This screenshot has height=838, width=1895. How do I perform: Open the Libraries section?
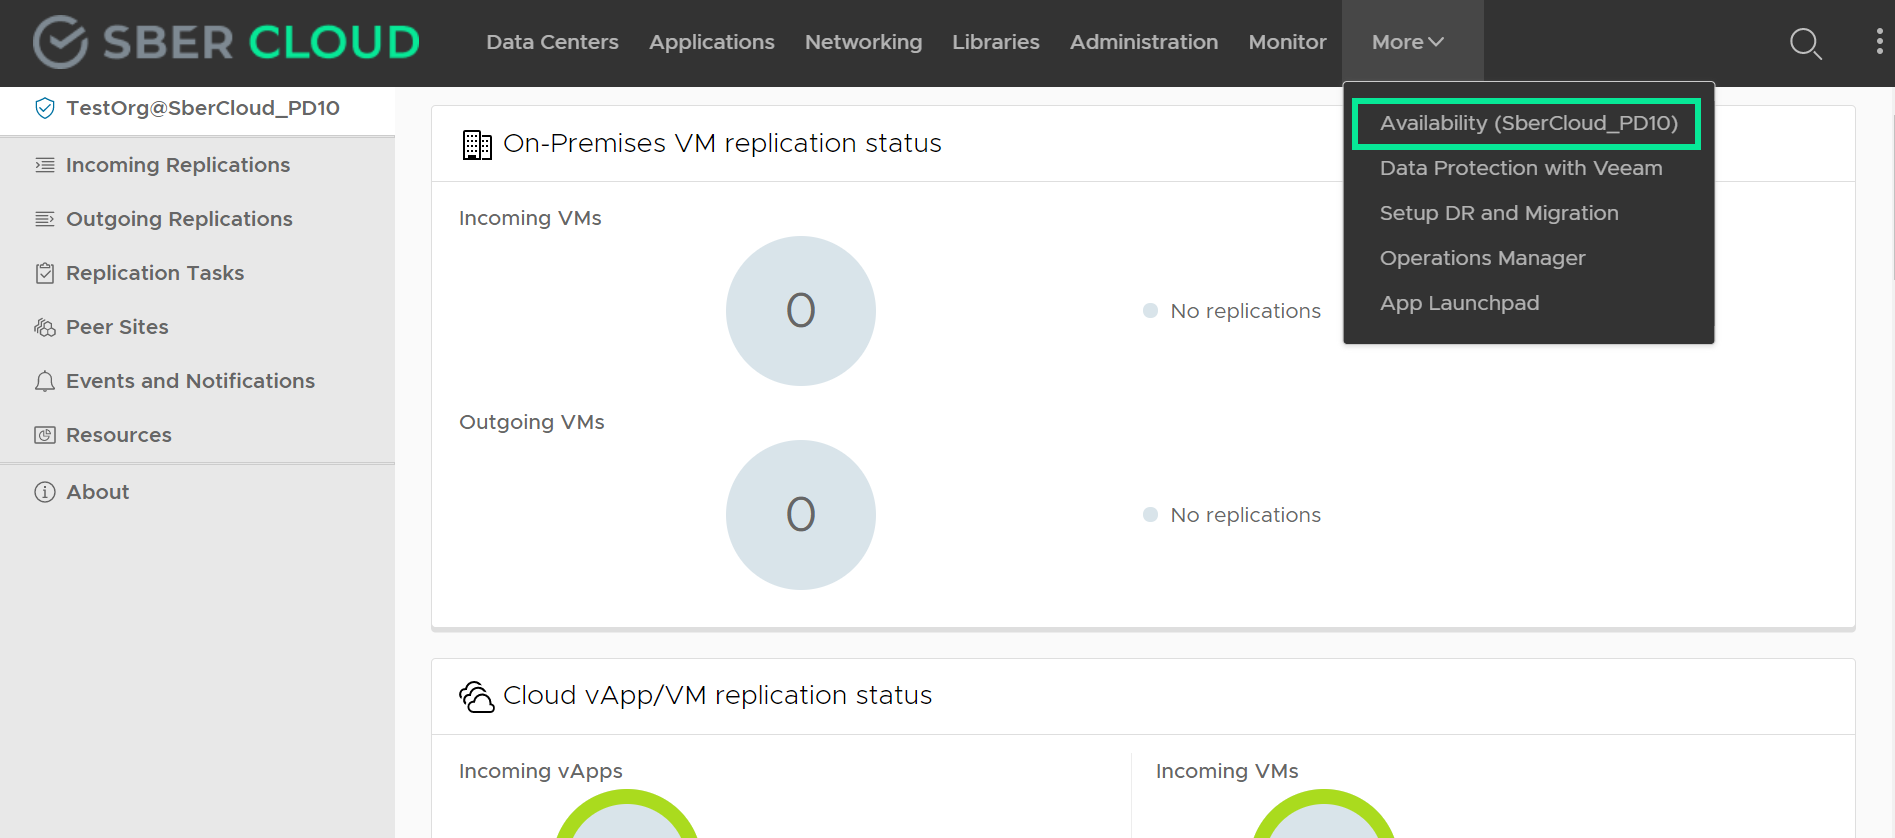(x=996, y=42)
